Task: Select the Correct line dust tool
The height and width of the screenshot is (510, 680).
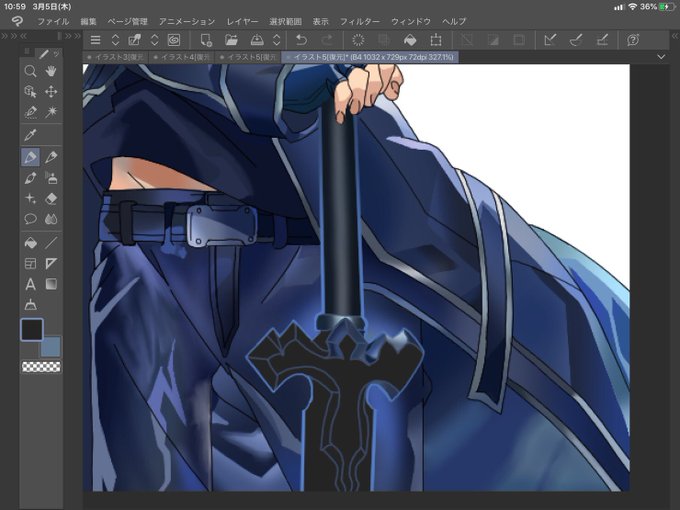Action: click(x=30, y=305)
